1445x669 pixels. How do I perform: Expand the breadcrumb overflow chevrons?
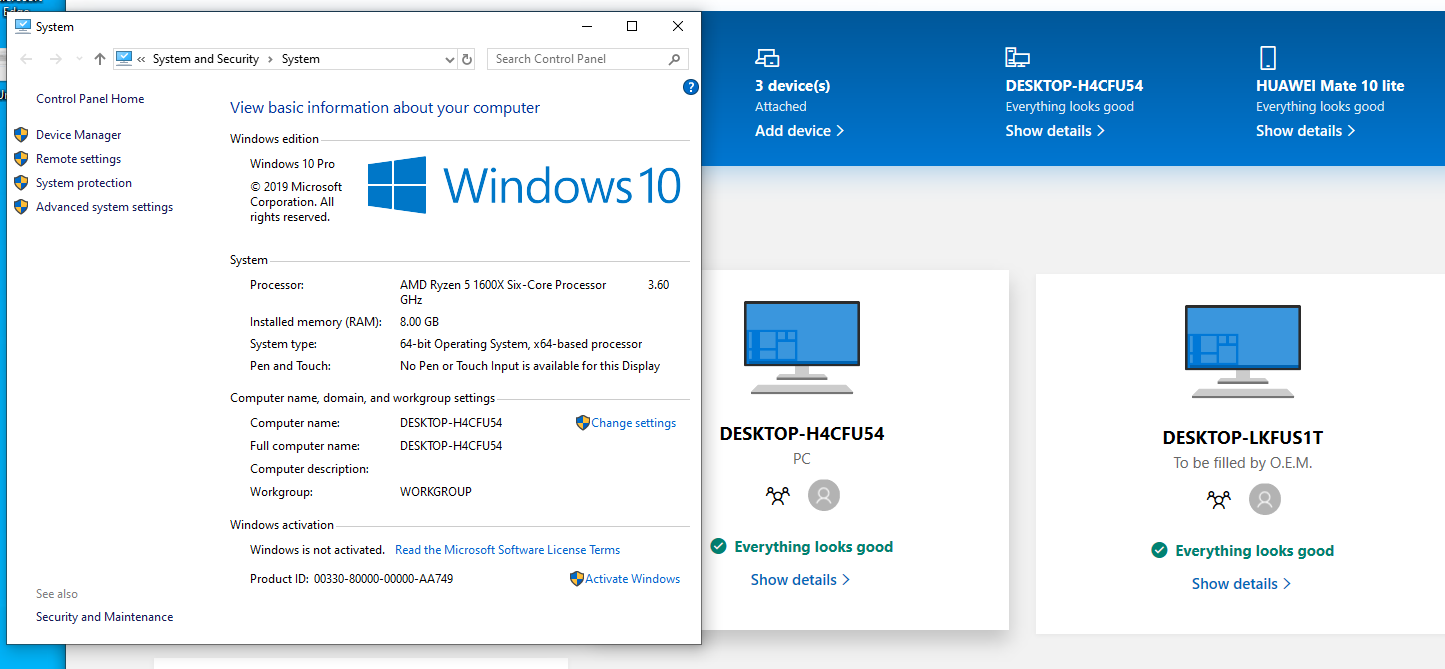[142, 59]
